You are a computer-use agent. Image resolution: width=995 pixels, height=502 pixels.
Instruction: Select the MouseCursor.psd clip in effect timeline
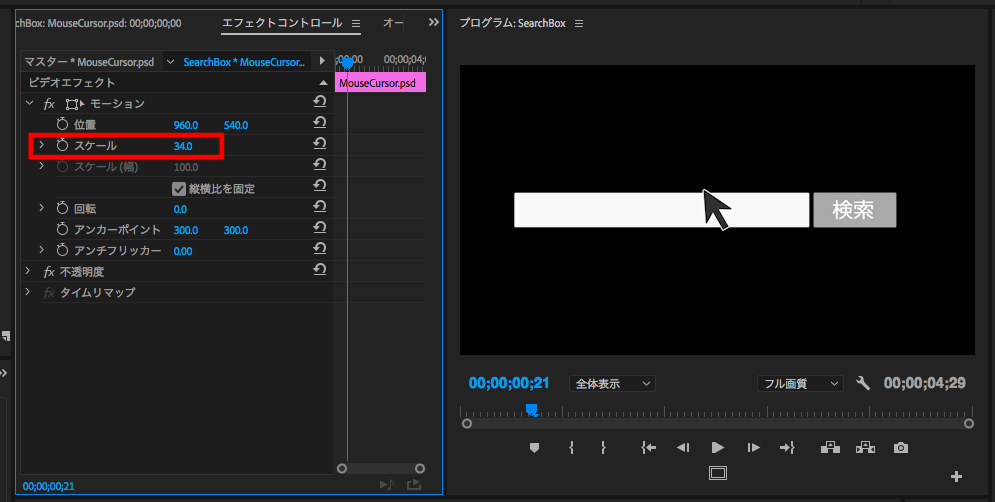(380, 83)
